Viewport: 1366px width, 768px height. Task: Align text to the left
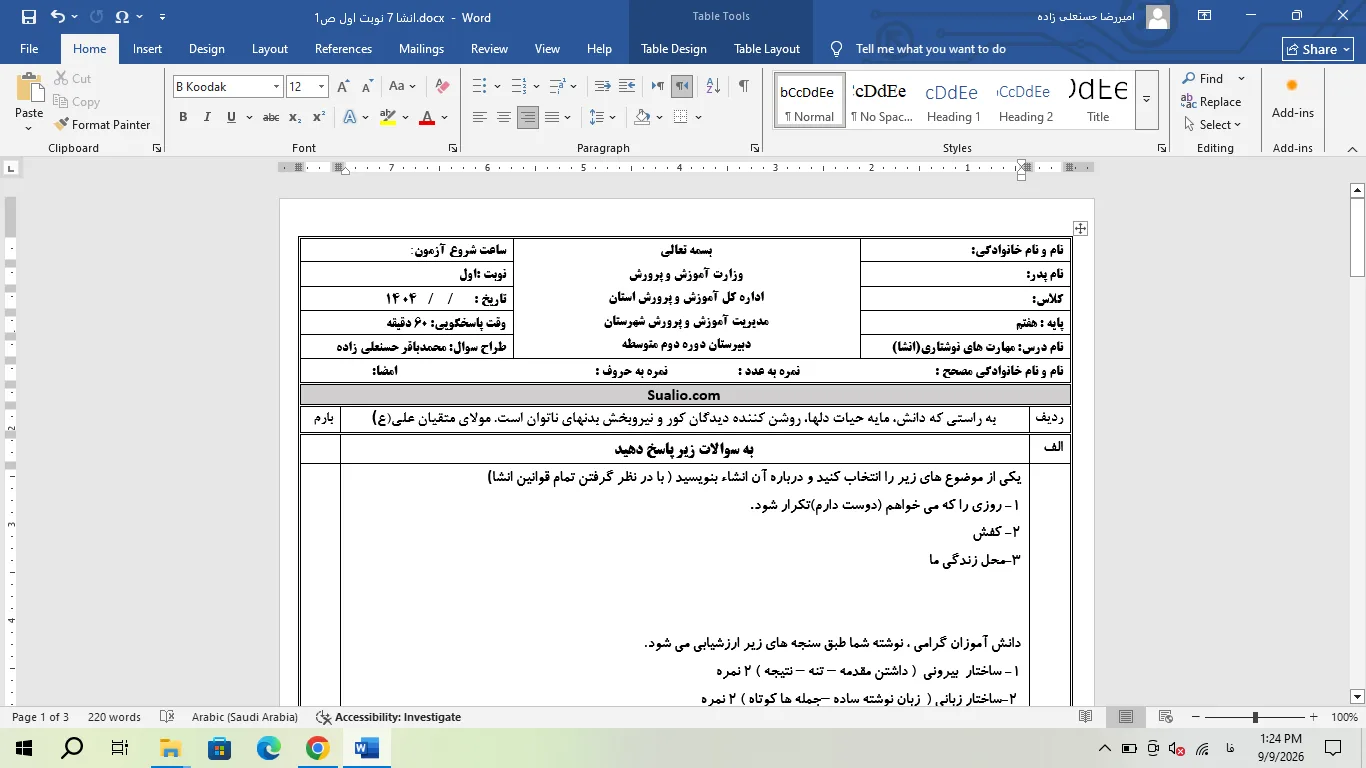pos(480,117)
